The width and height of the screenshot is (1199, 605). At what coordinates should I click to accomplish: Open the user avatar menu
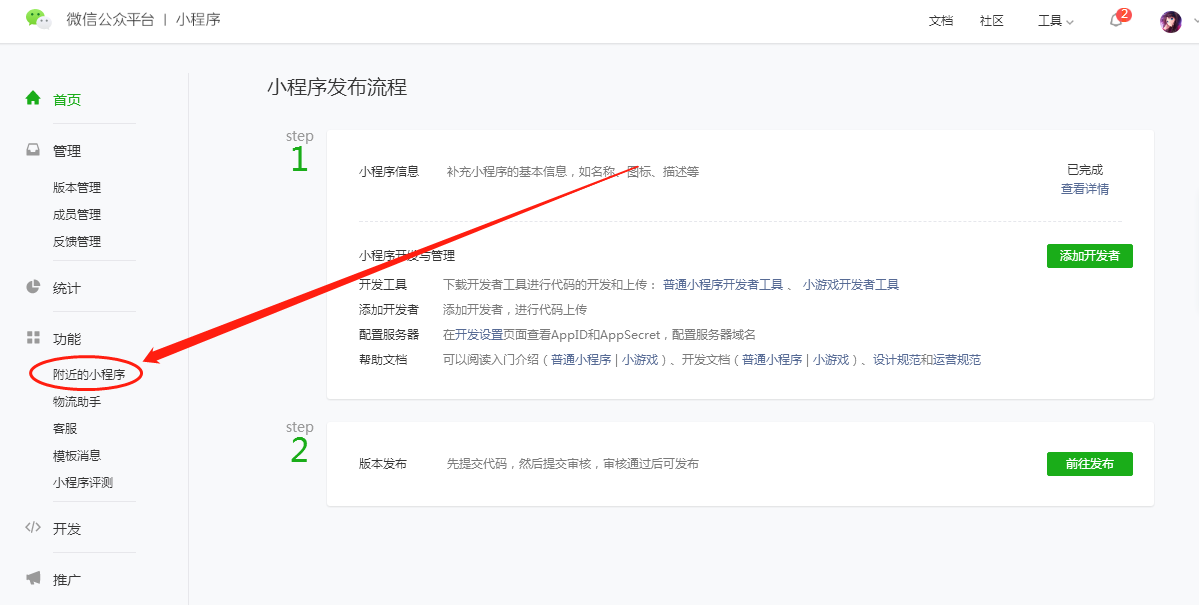coord(1171,21)
